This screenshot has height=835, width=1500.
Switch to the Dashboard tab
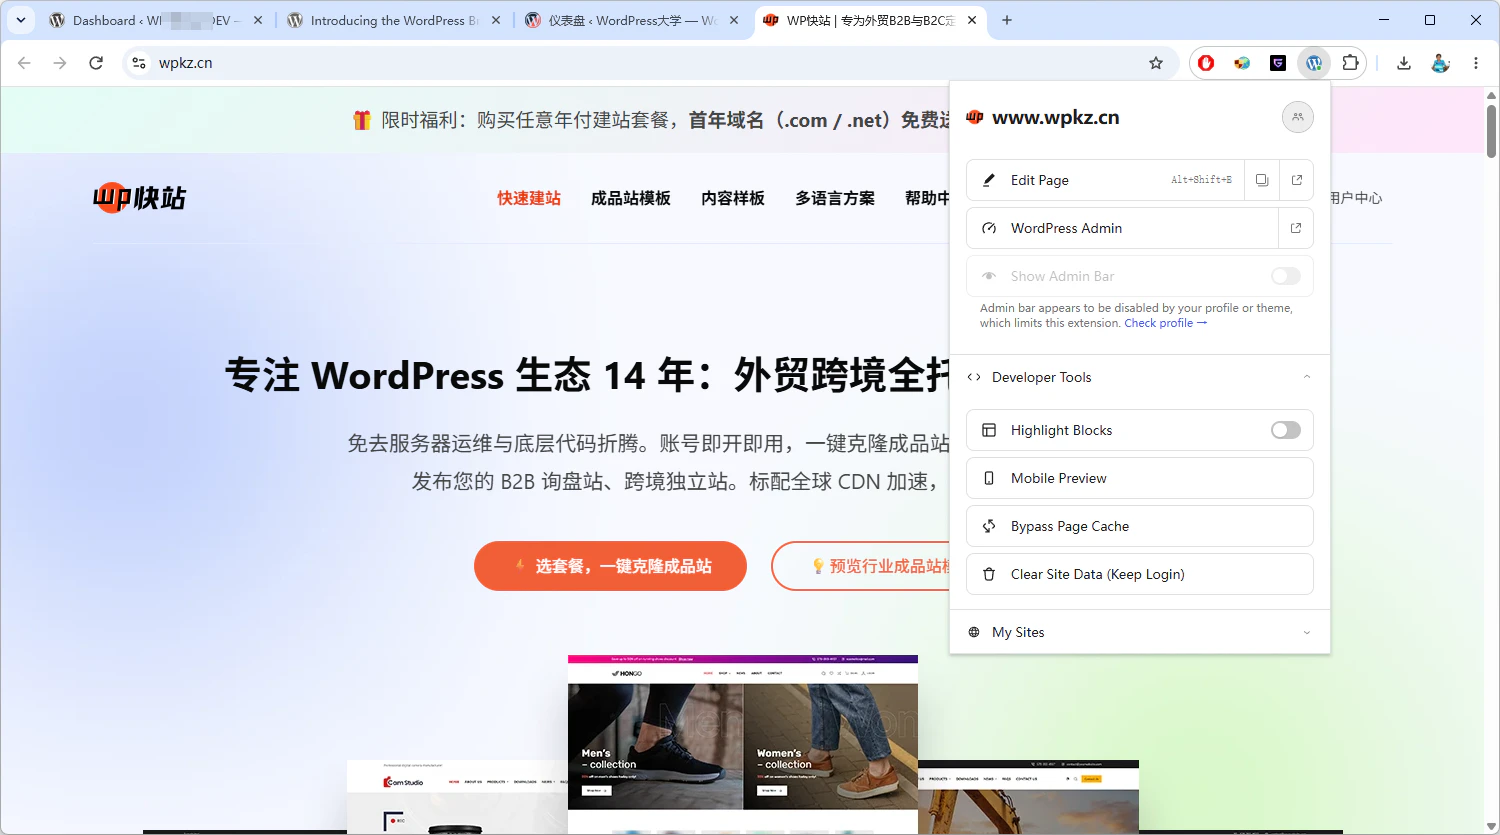click(157, 20)
